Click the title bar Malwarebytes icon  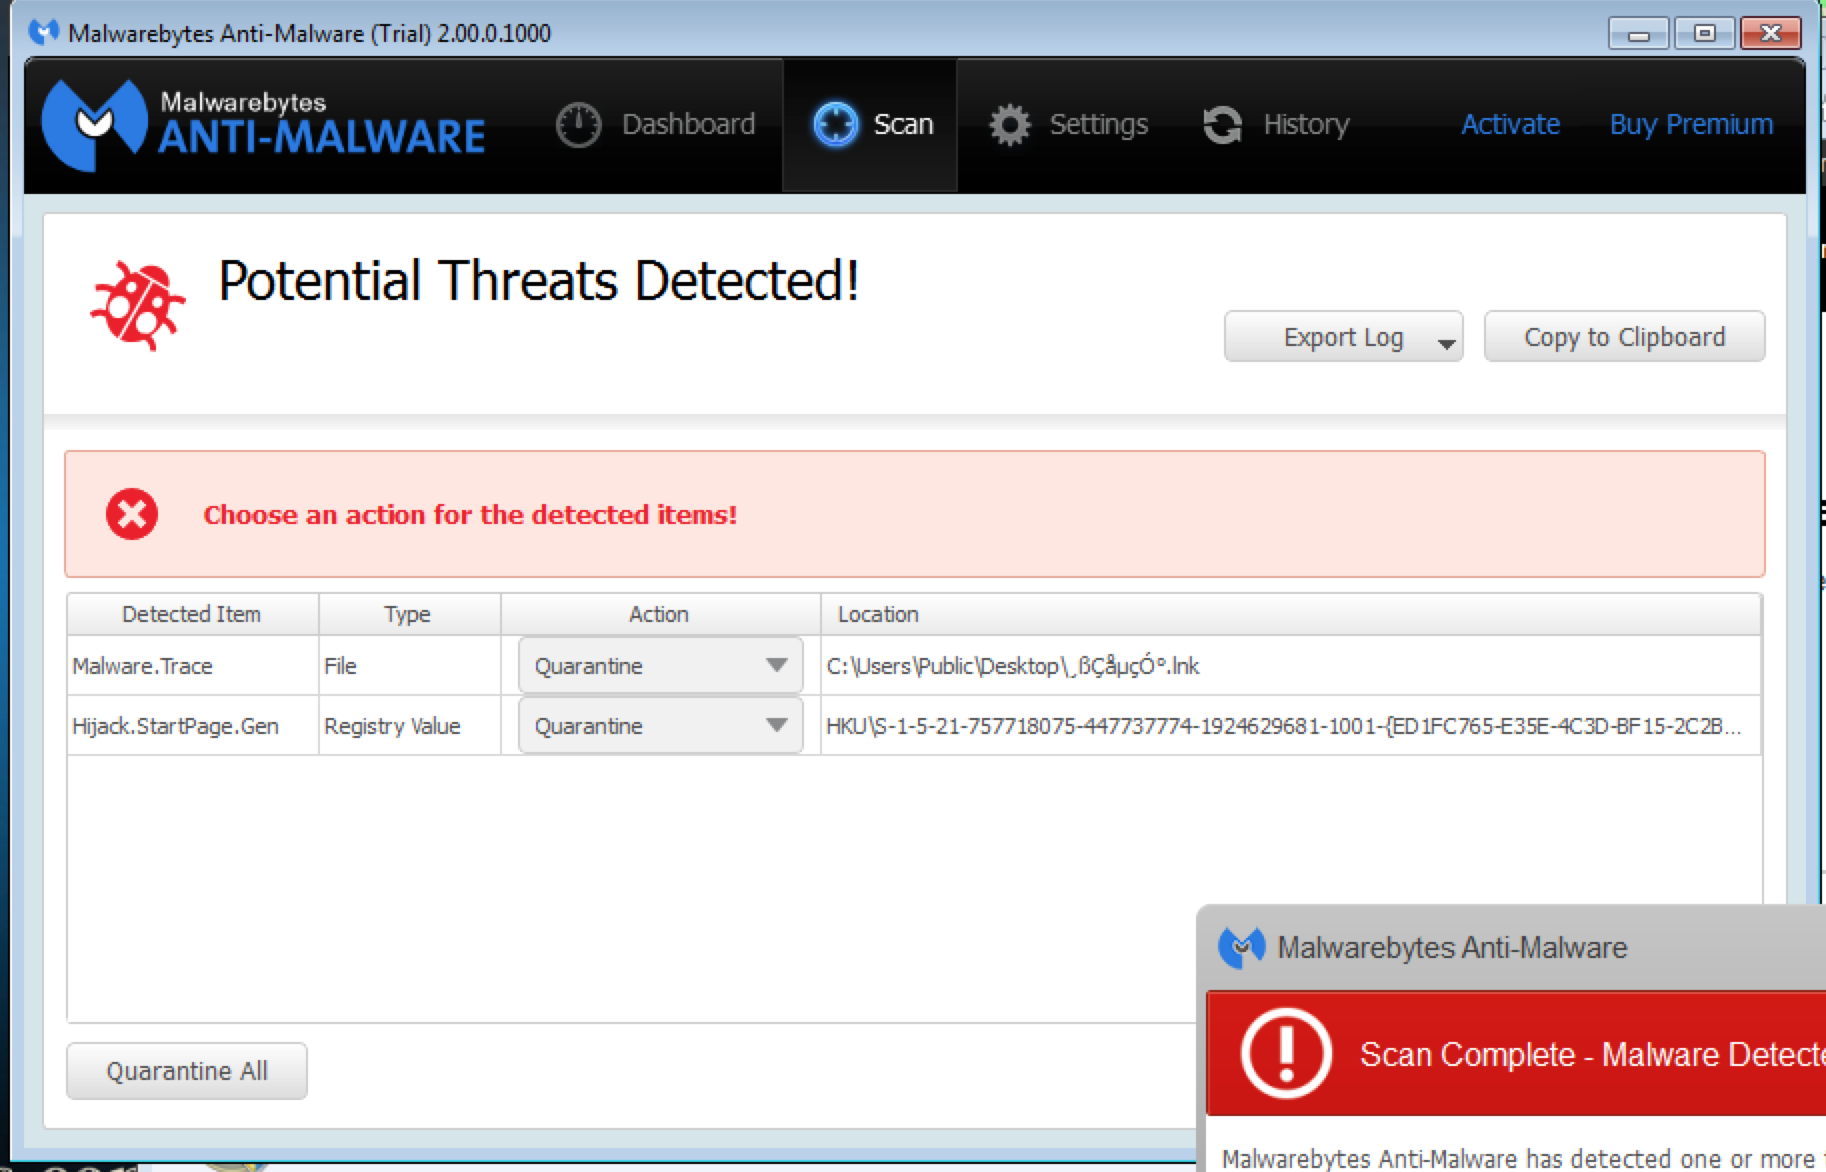tap(44, 33)
